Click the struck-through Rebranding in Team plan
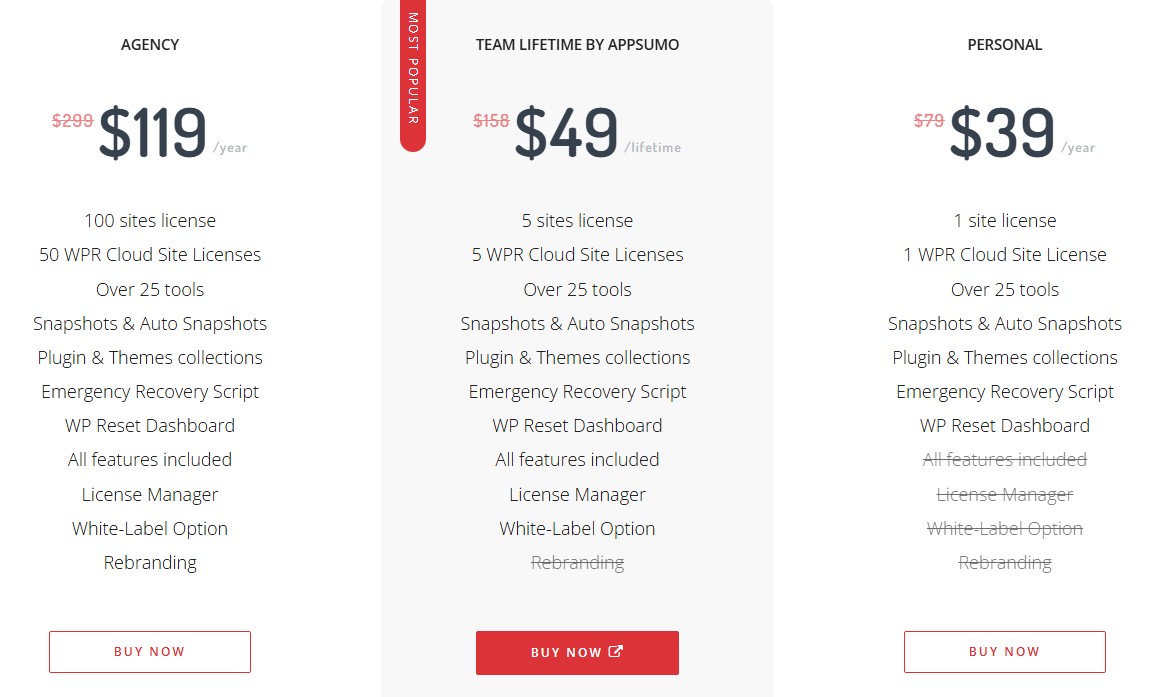 pos(577,563)
